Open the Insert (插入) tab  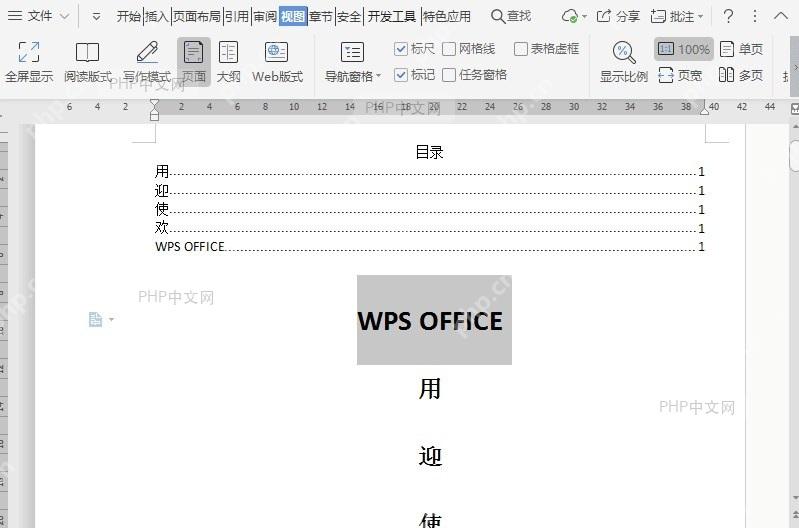[157, 16]
